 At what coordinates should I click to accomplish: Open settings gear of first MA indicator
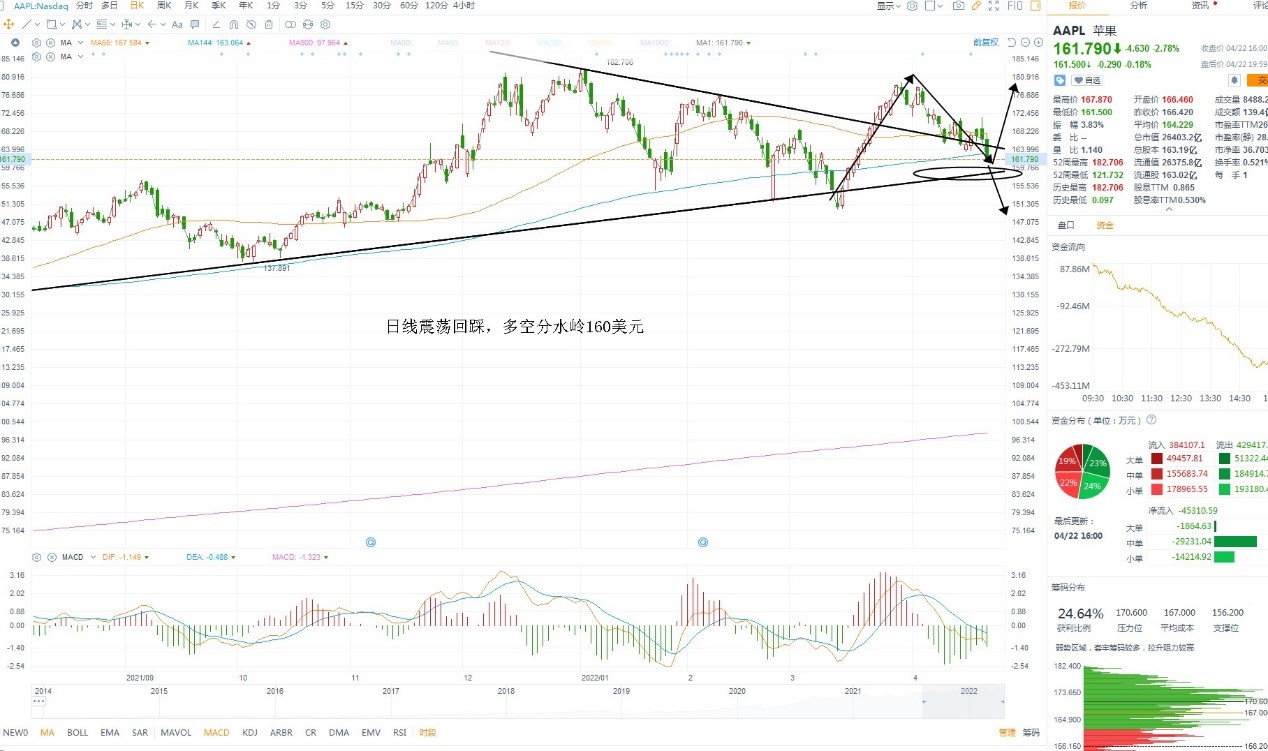37,43
